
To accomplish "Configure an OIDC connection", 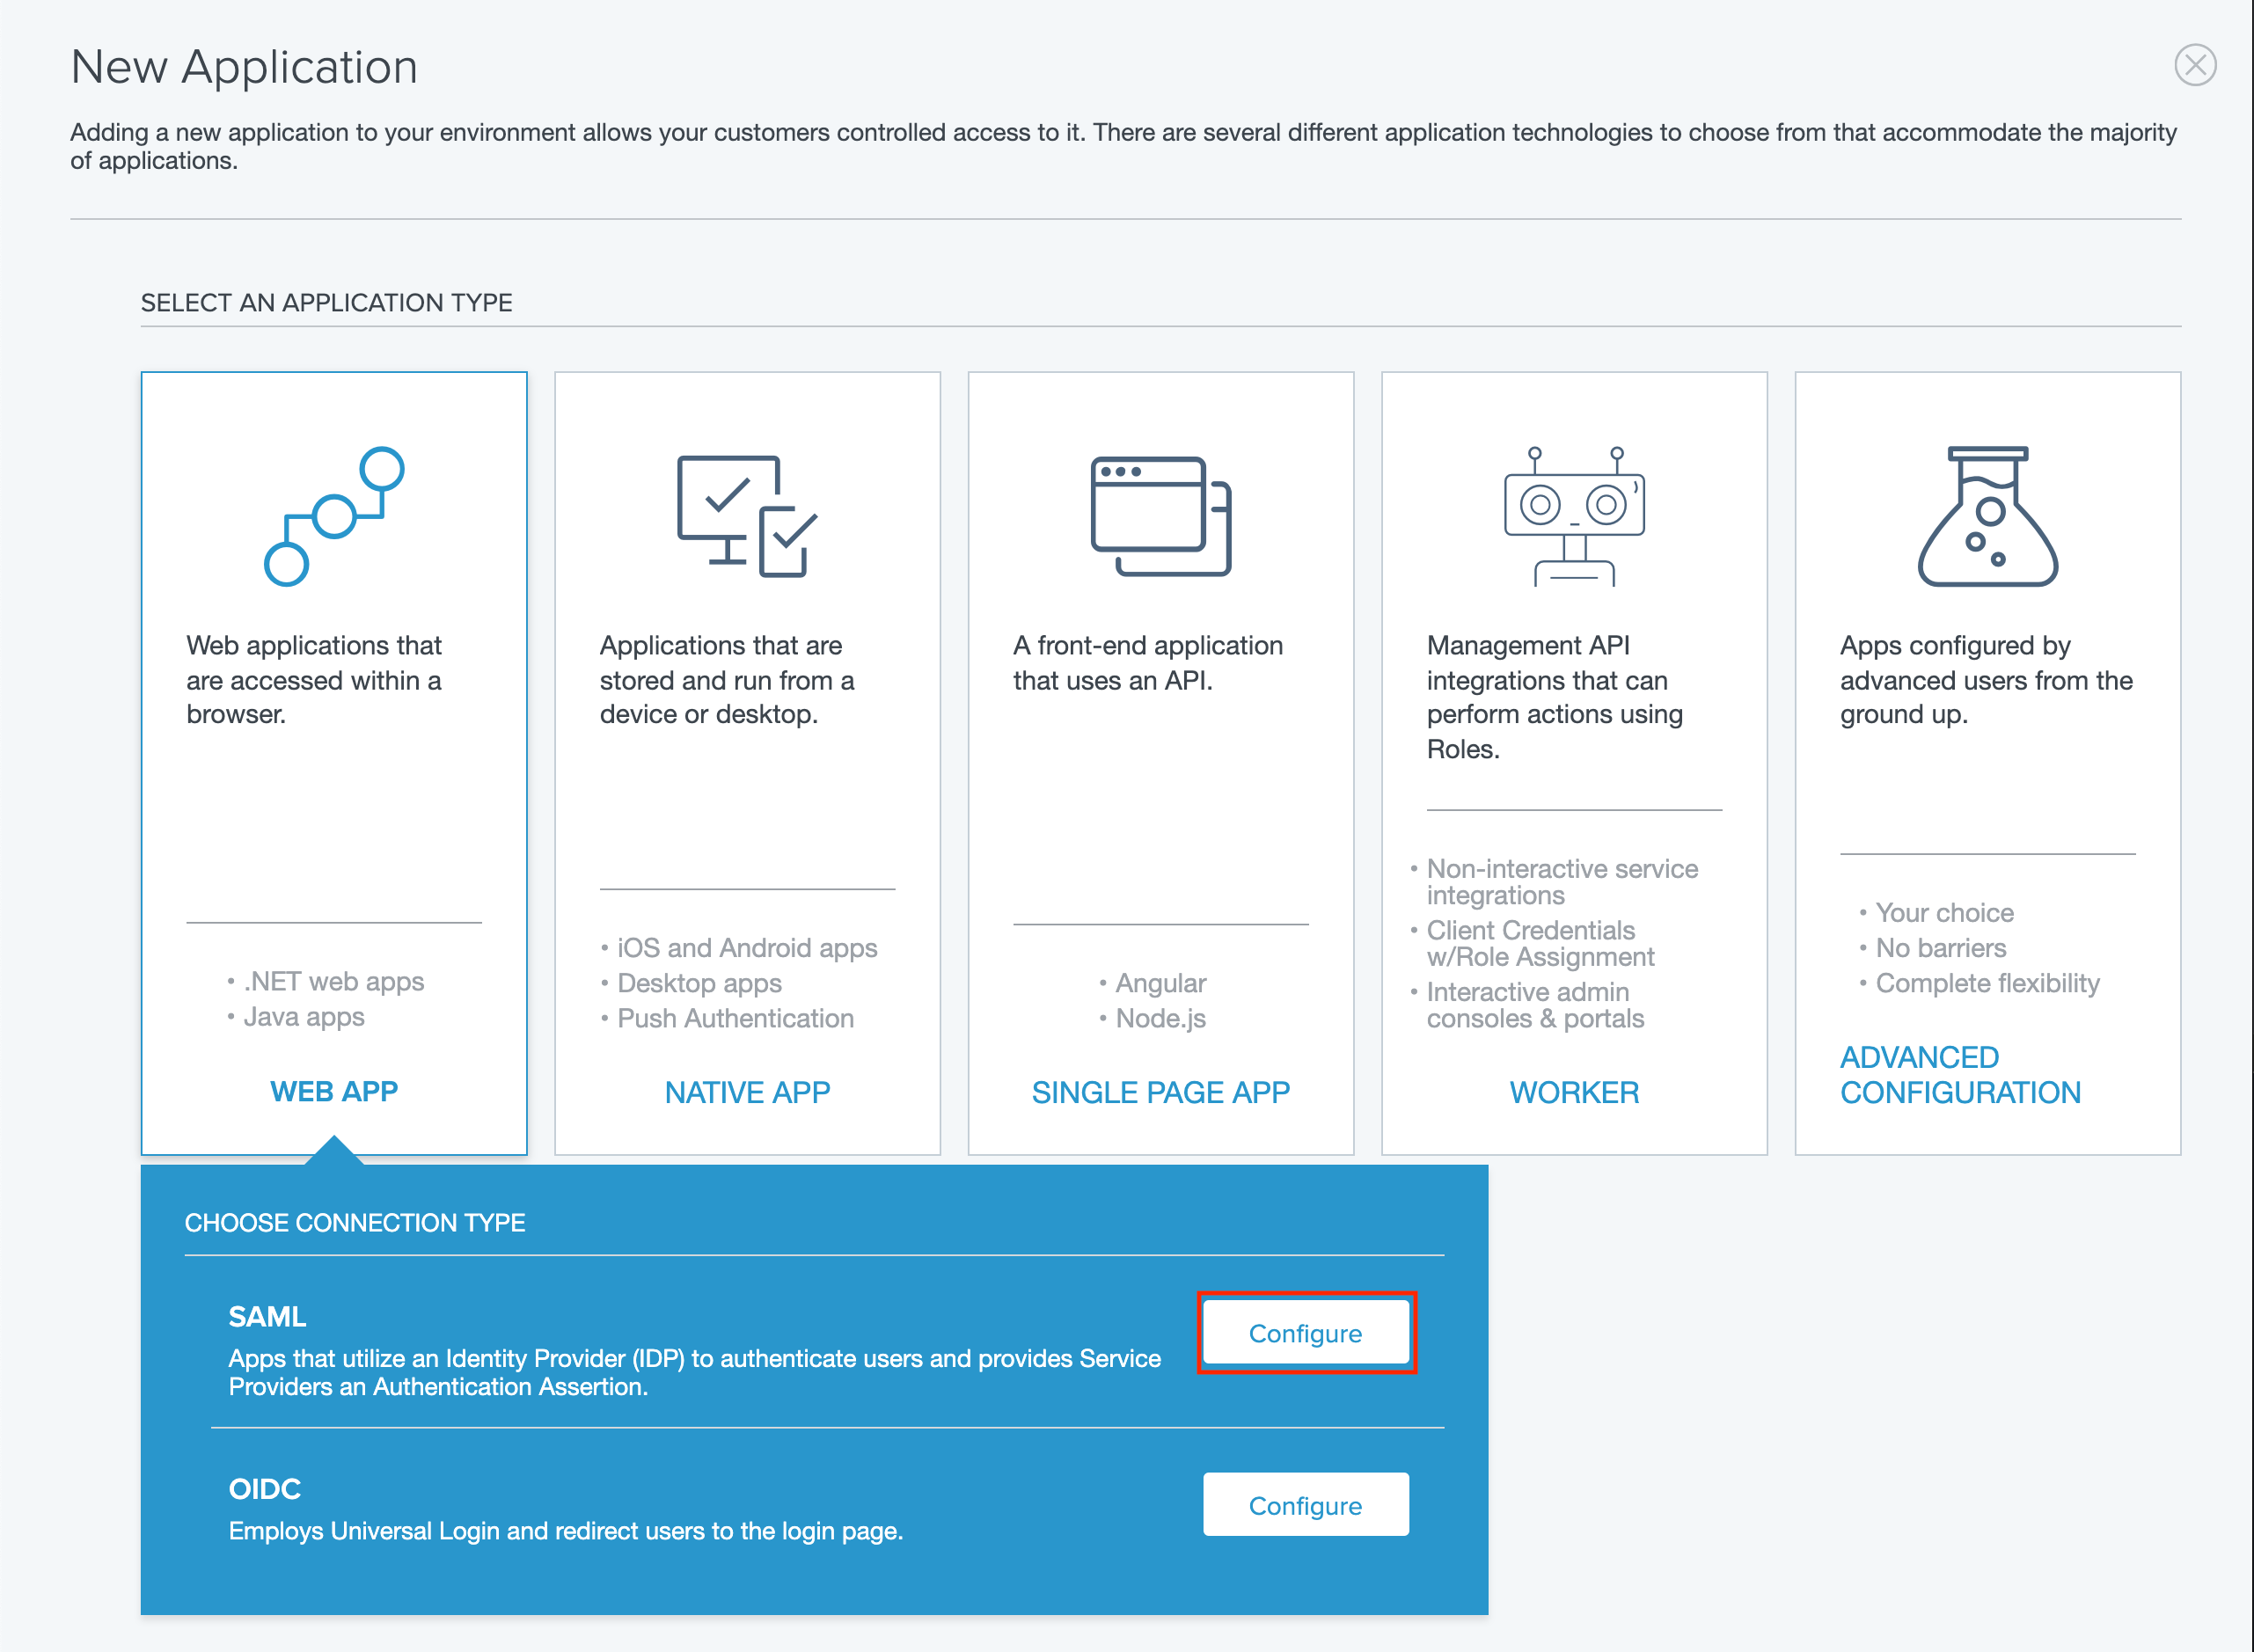I will pyautogui.click(x=1305, y=1505).
